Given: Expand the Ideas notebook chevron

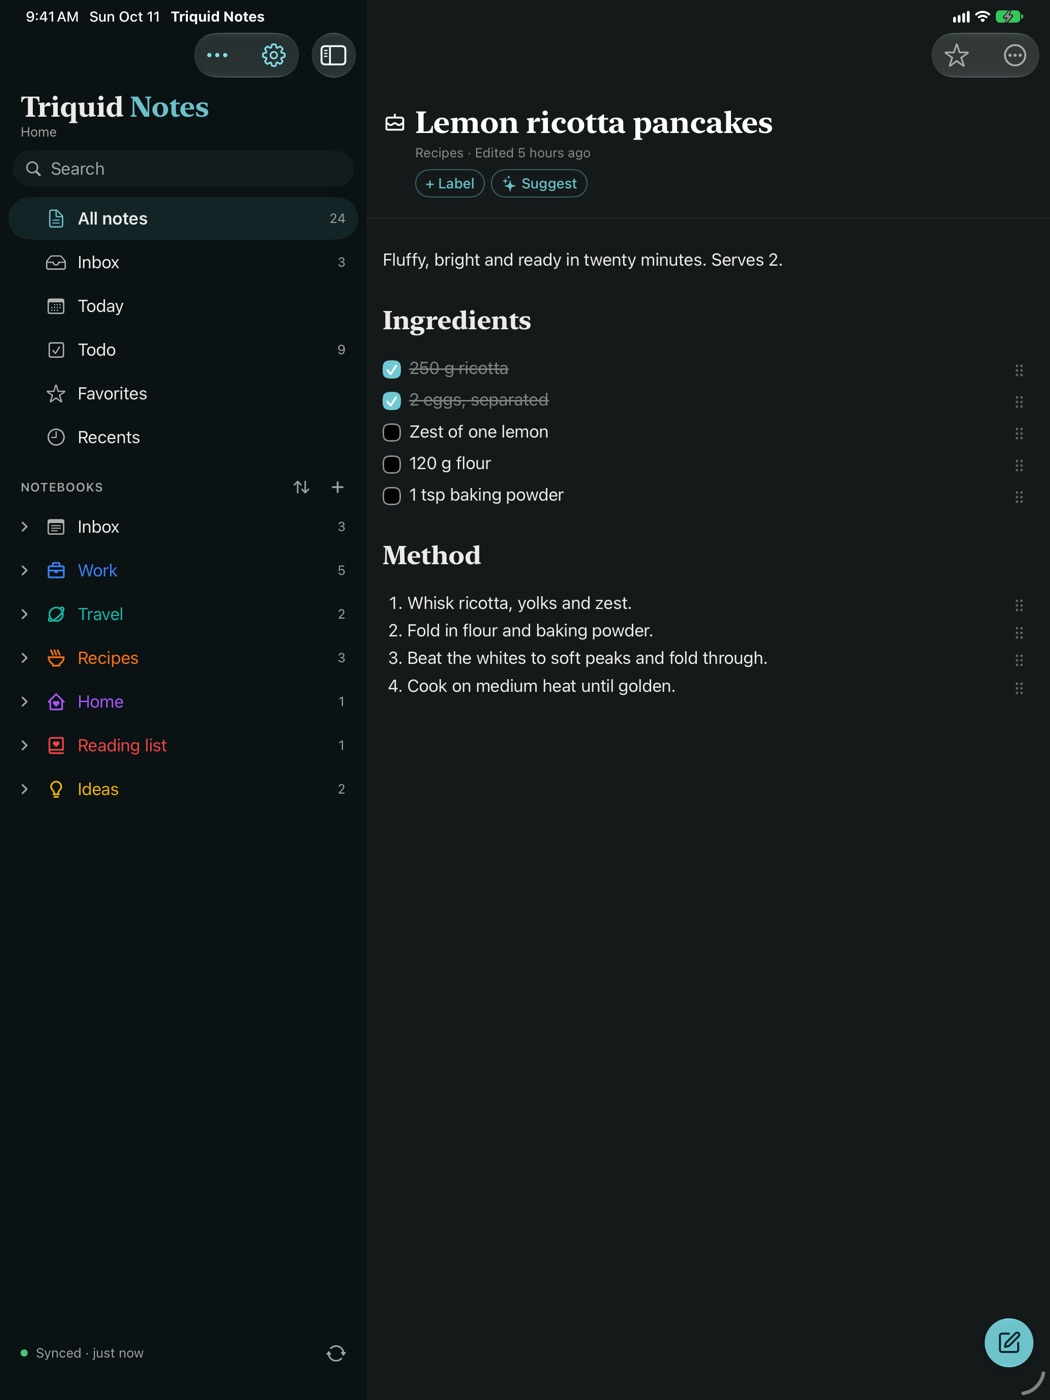Looking at the screenshot, I should (x=25, y=789).
